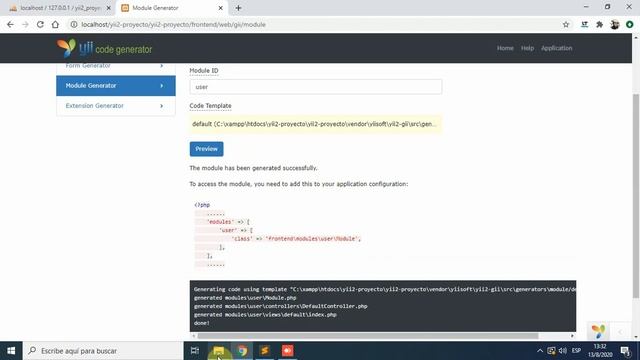Click the generated successfully message
The image size is (640, 360).
click(x=253, y=168)
